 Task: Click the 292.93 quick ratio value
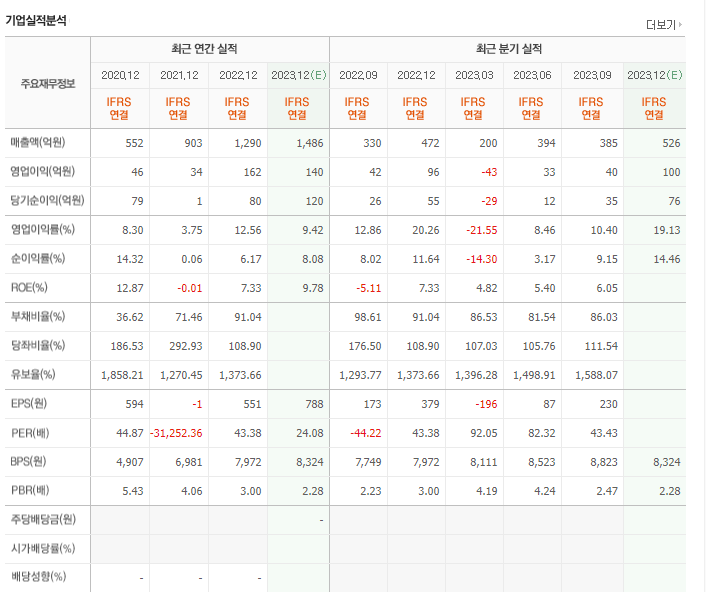pyautogui.click(x=186, y=346)
